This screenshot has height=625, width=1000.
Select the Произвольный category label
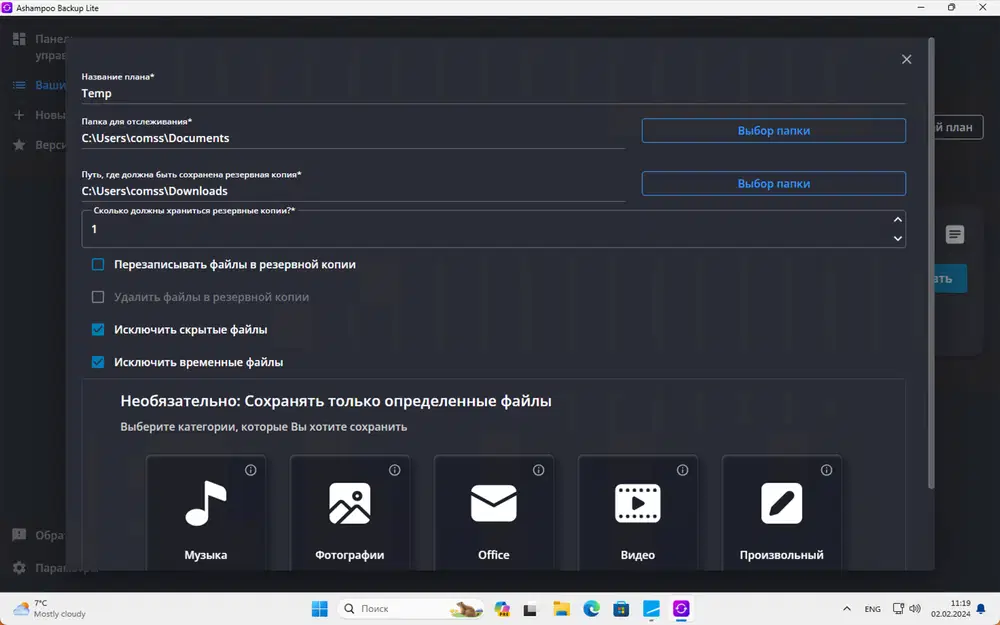point(781,555)
